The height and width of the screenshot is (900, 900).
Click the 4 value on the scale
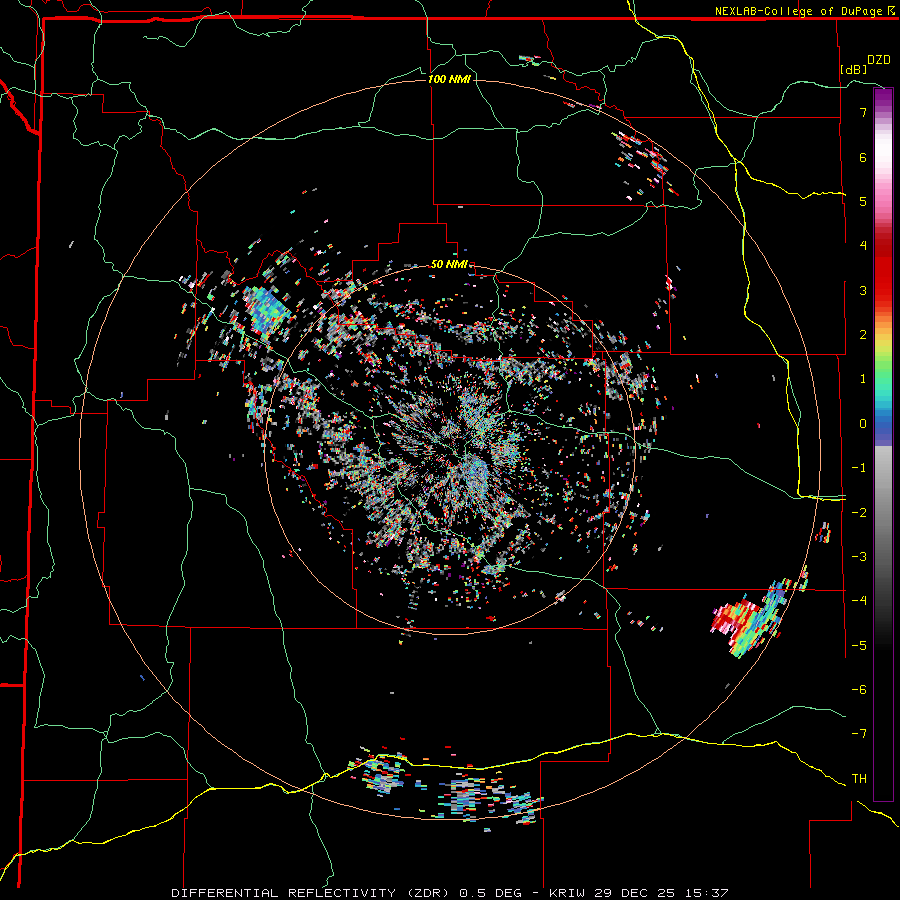pyautogui.click(x=863, y=246)
